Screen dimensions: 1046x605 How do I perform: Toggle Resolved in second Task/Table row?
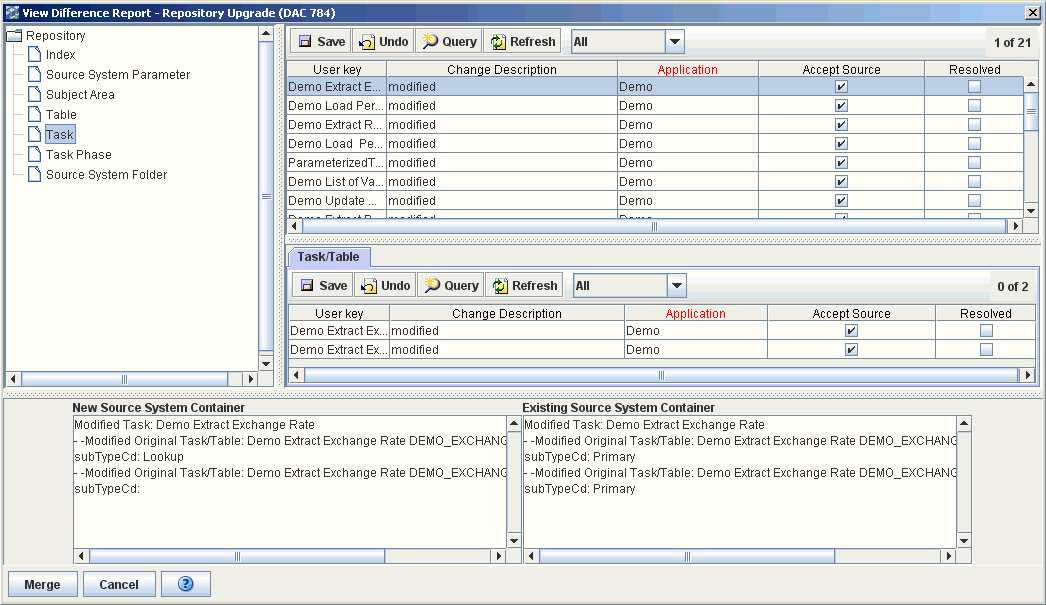point(986,350)
